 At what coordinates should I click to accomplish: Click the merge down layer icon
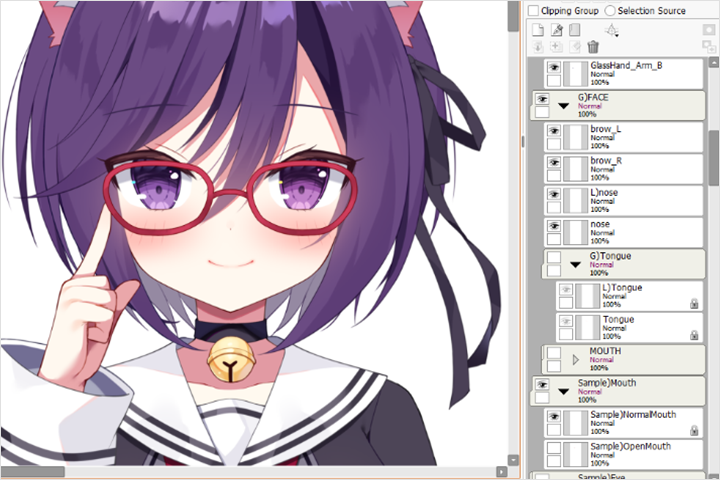557,46
